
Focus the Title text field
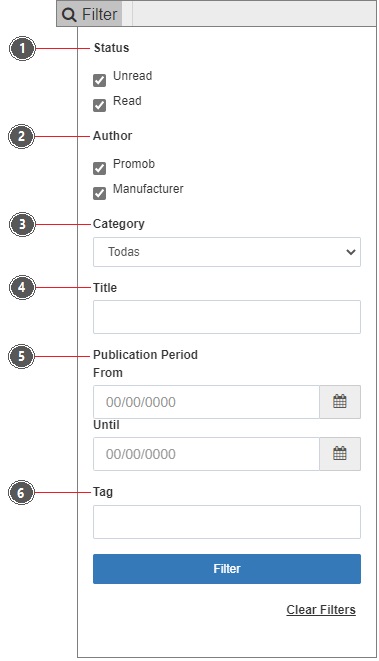click(227, 317)
